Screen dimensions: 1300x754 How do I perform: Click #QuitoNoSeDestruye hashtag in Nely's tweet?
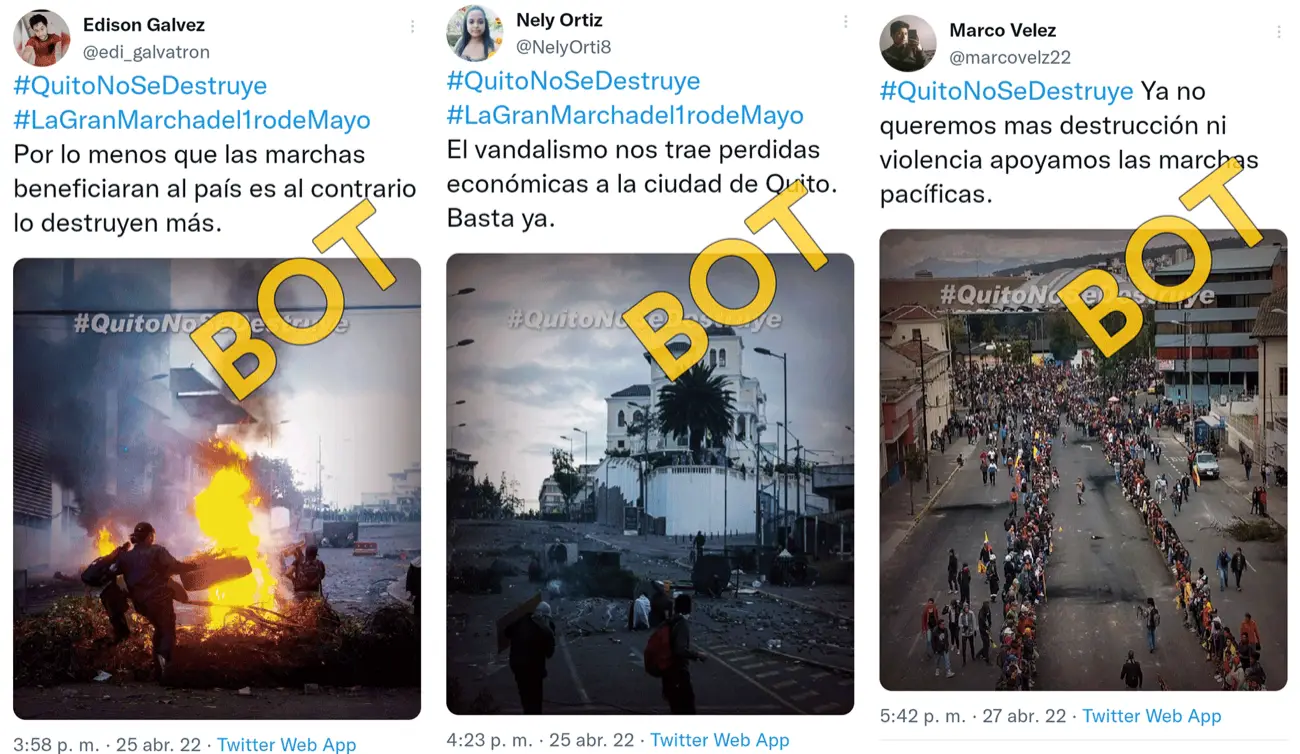tap(573, 81)
